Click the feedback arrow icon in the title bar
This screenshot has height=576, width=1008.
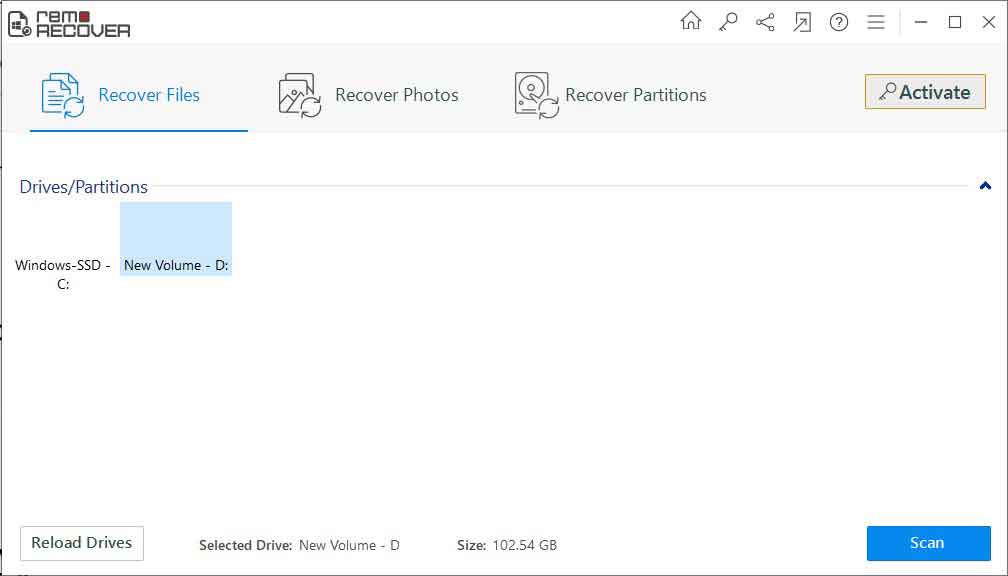[x=802, y=20]
